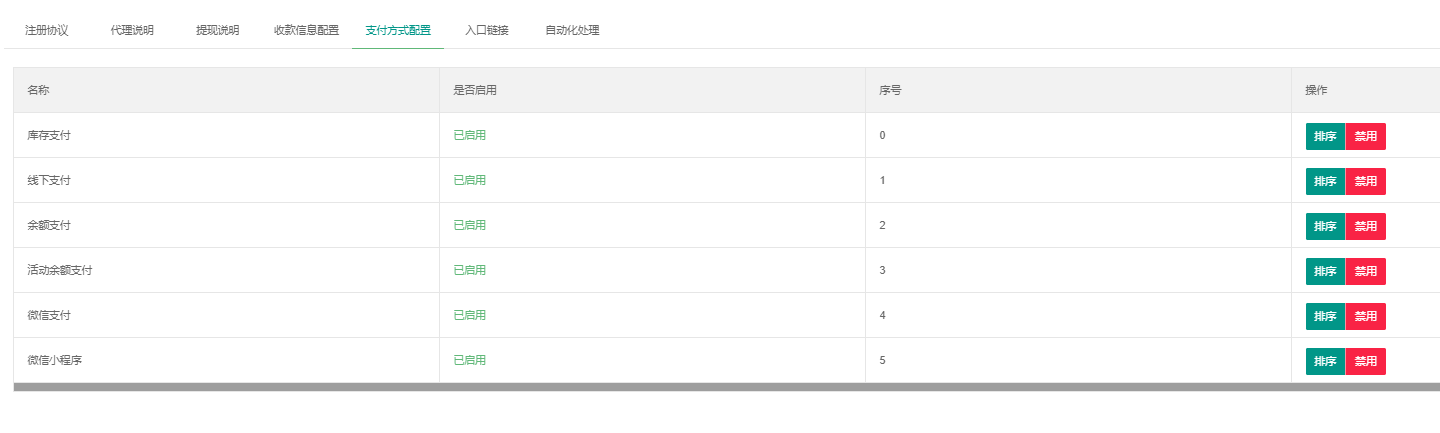Disable 活动余额支付 payment method
The width and height of the screenshot is (1440, 433).
coord(1366,271)
